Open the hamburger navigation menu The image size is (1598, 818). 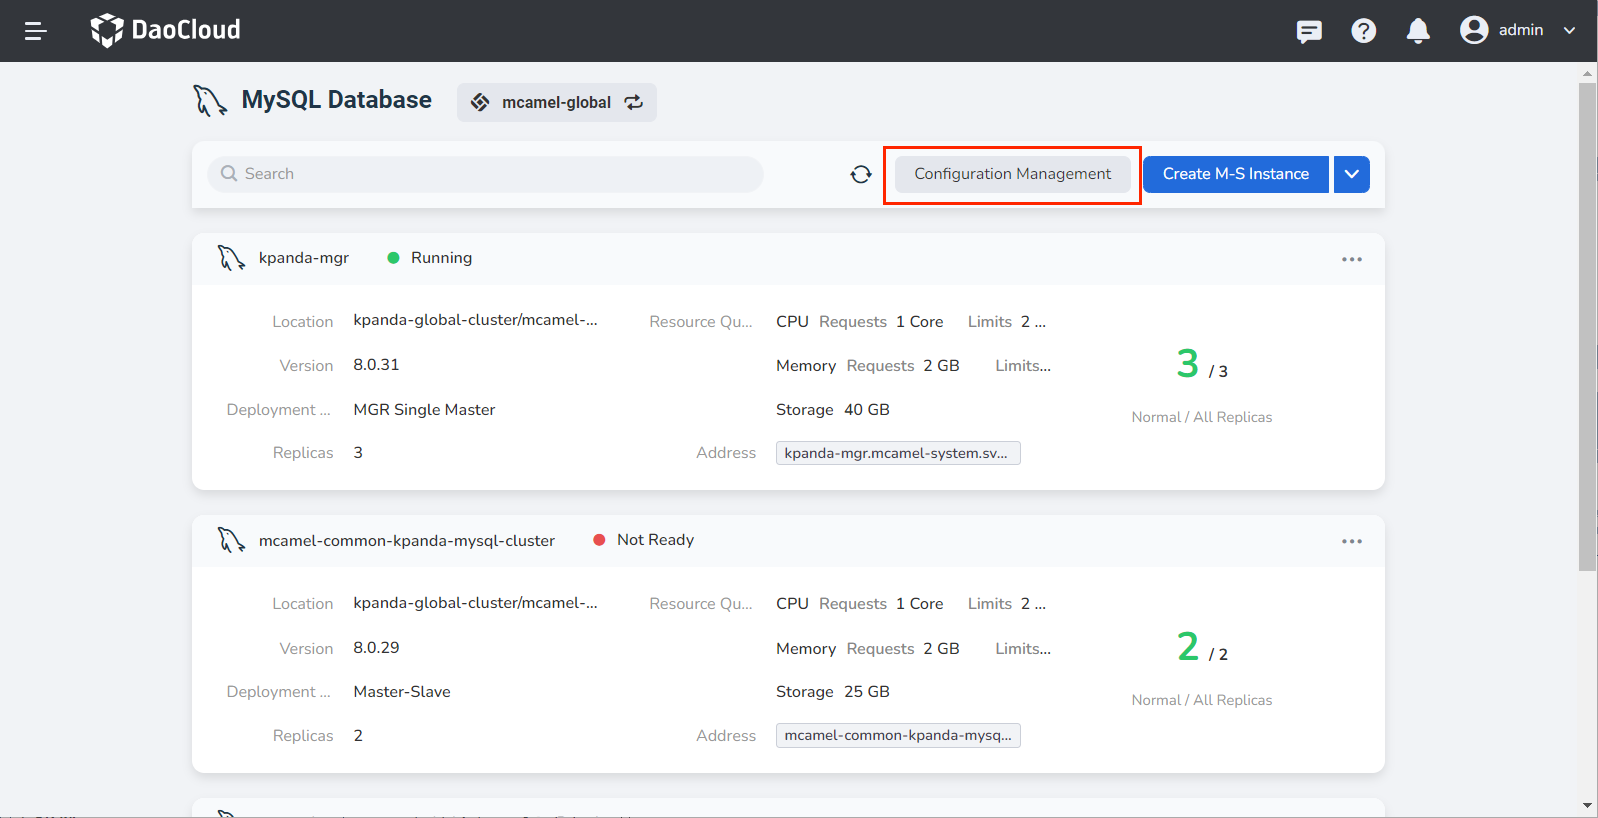[x=36, y=31]
